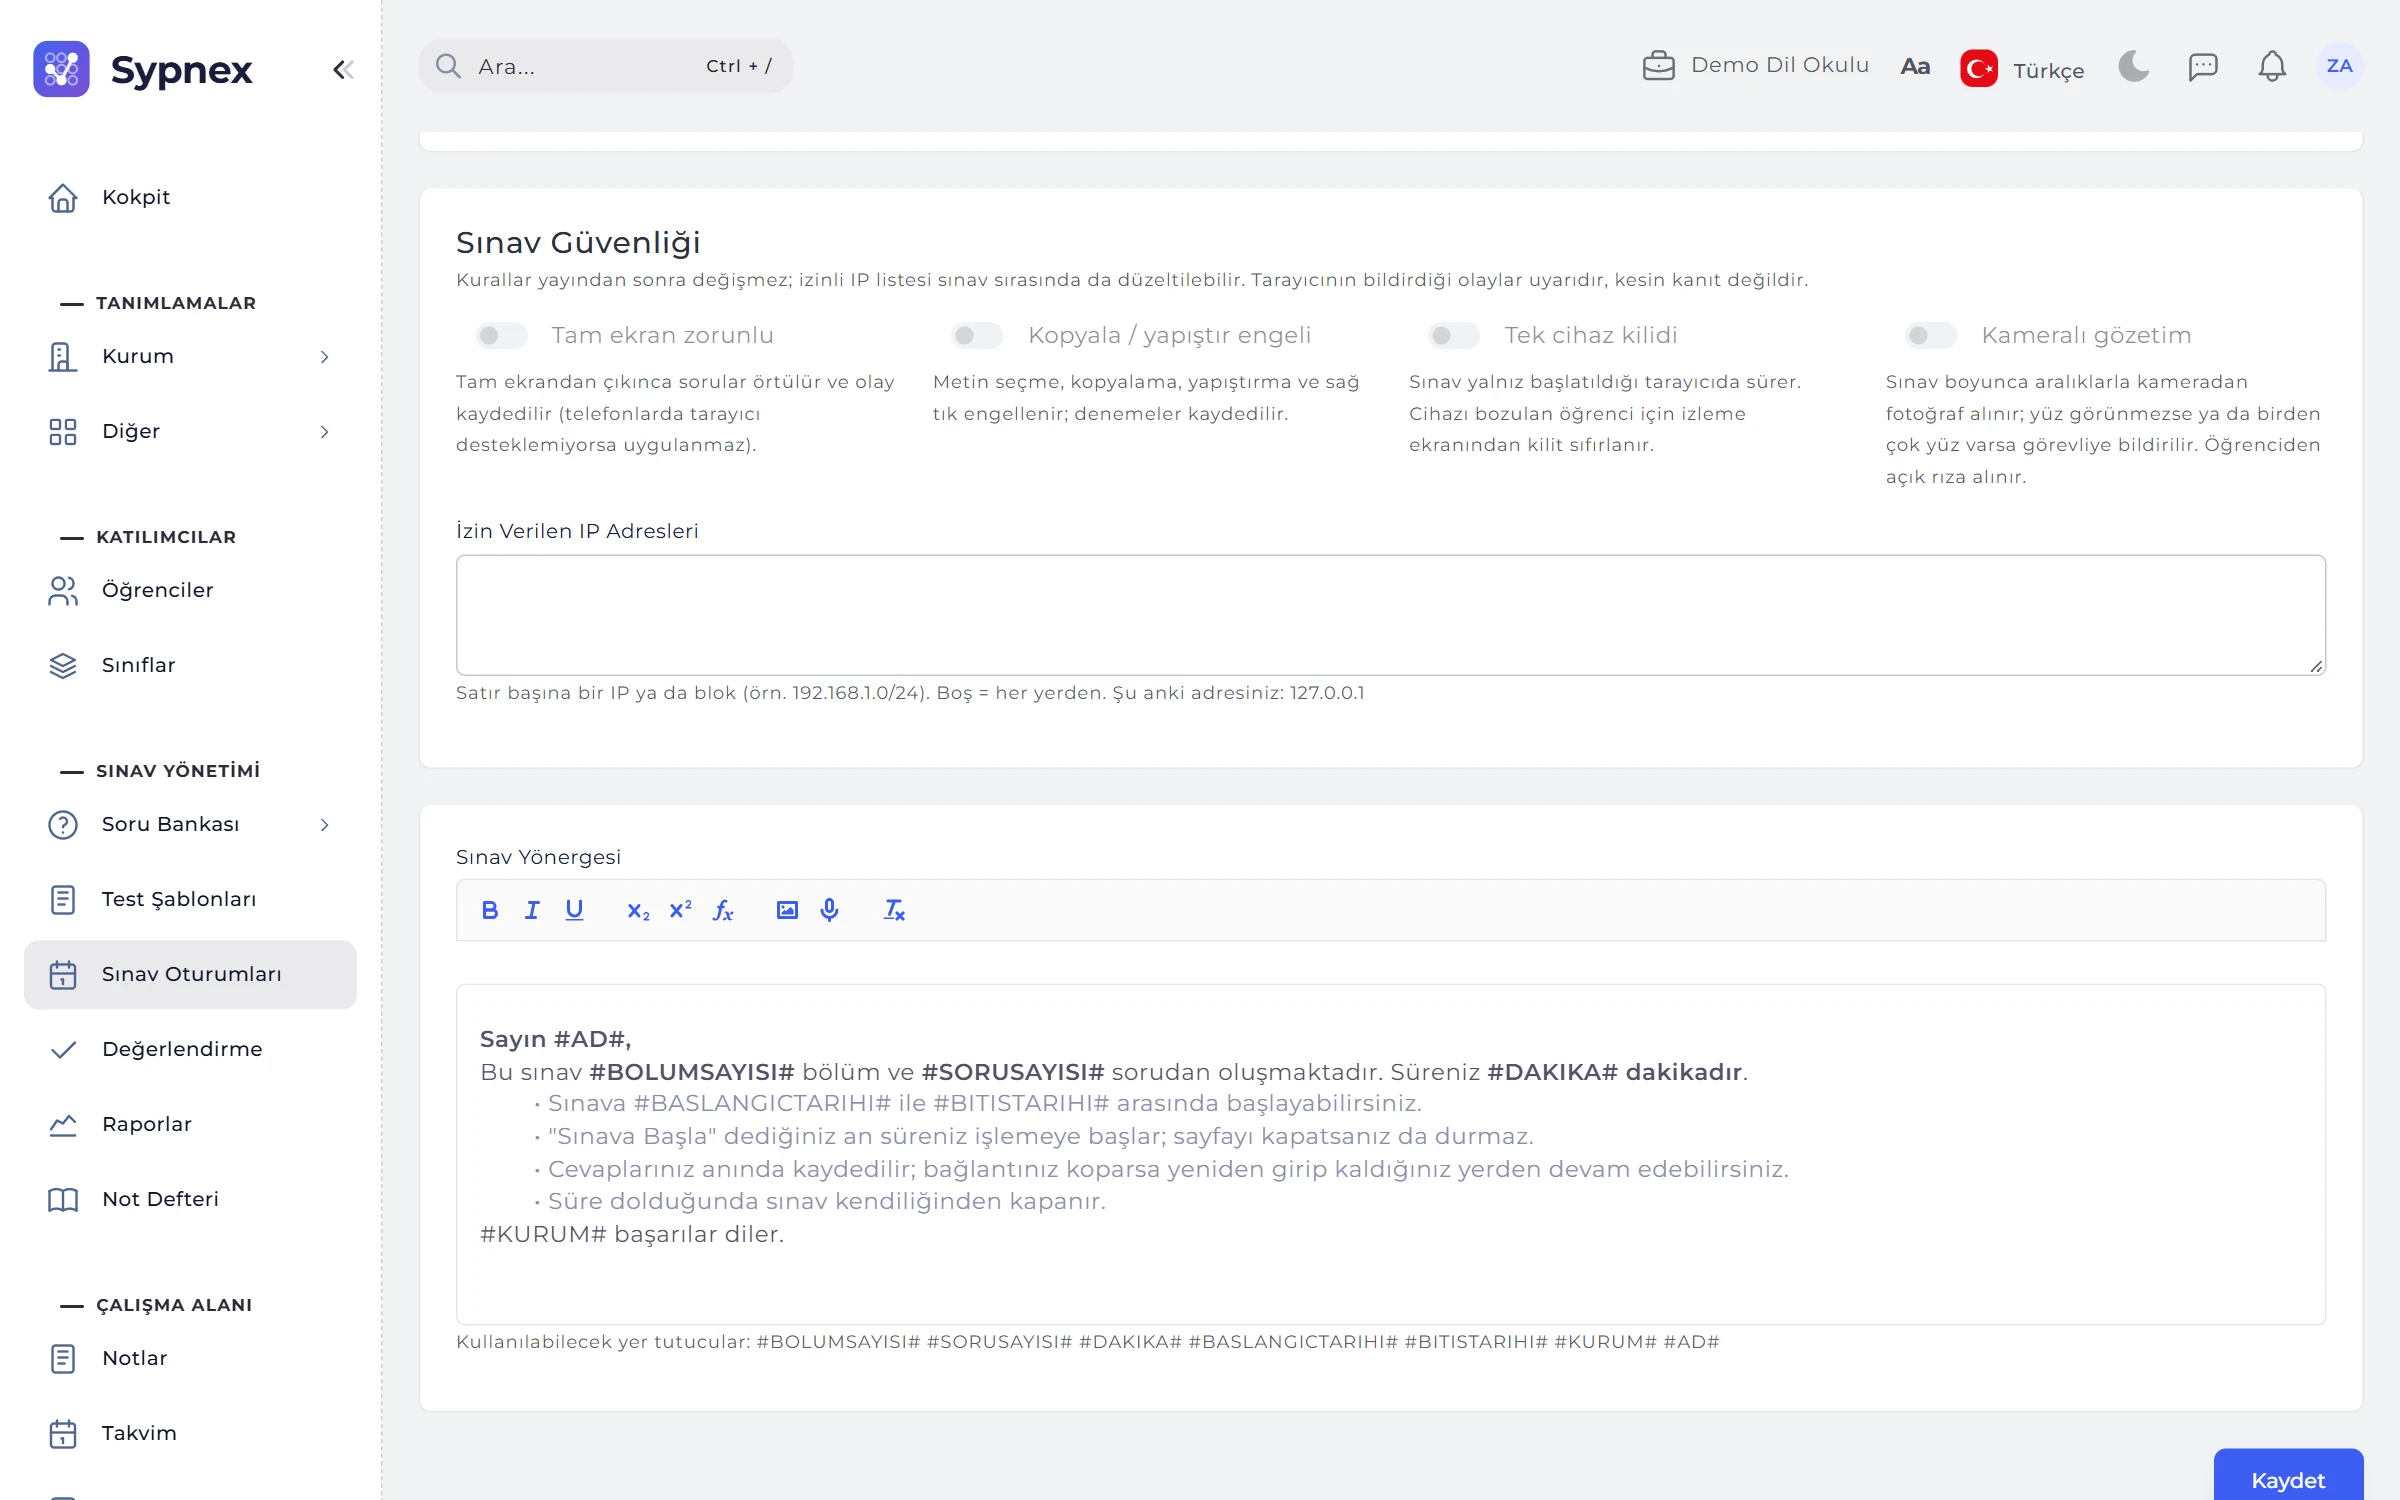Insert a formula with the fx icon
The width and height of the screenshot is (2400, 1500).
[x=723, y=910]
